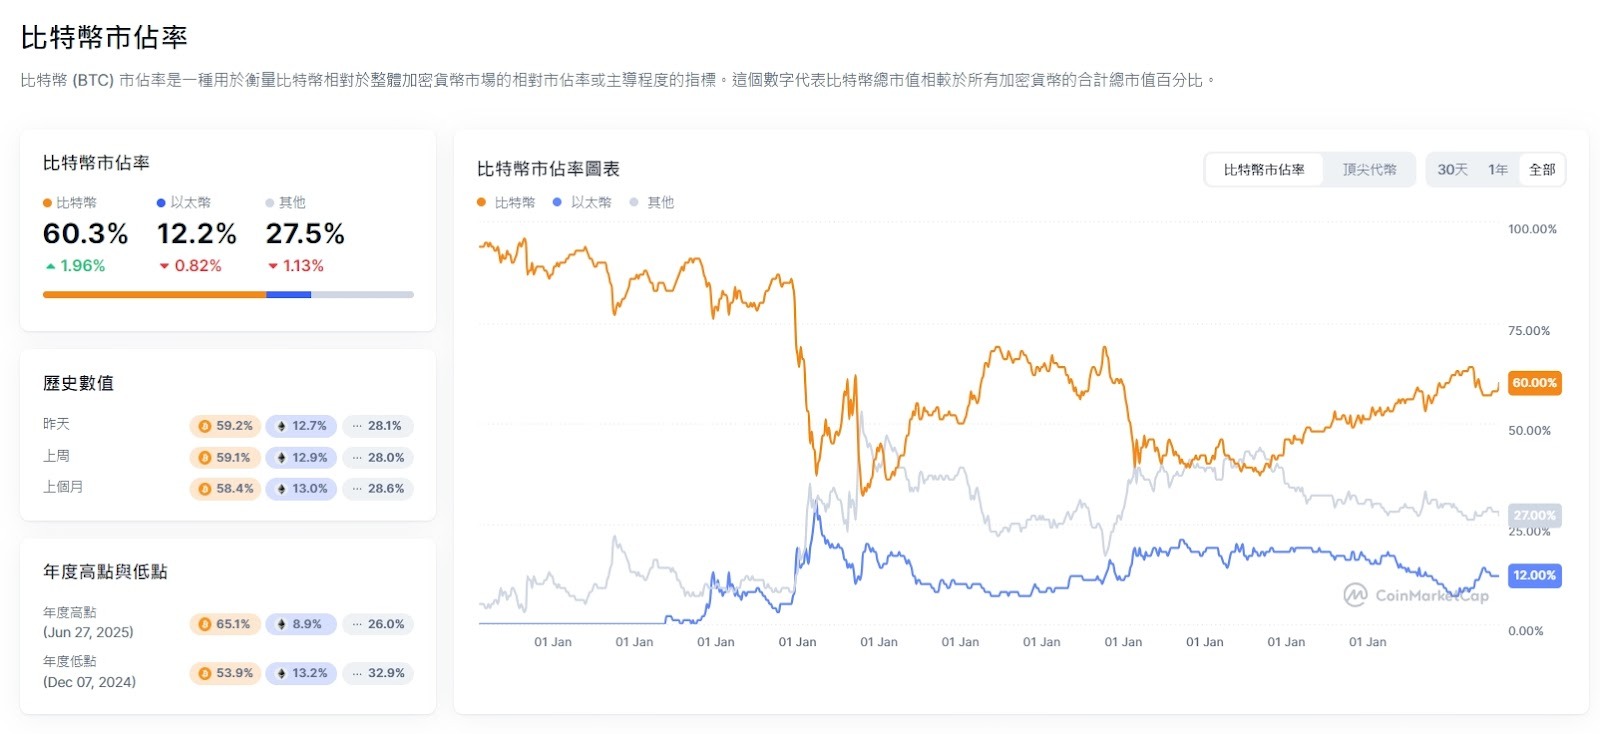1600x734 pixels.
Task: Select the orange 比特幣 legend dot
Action: (46, 202)
